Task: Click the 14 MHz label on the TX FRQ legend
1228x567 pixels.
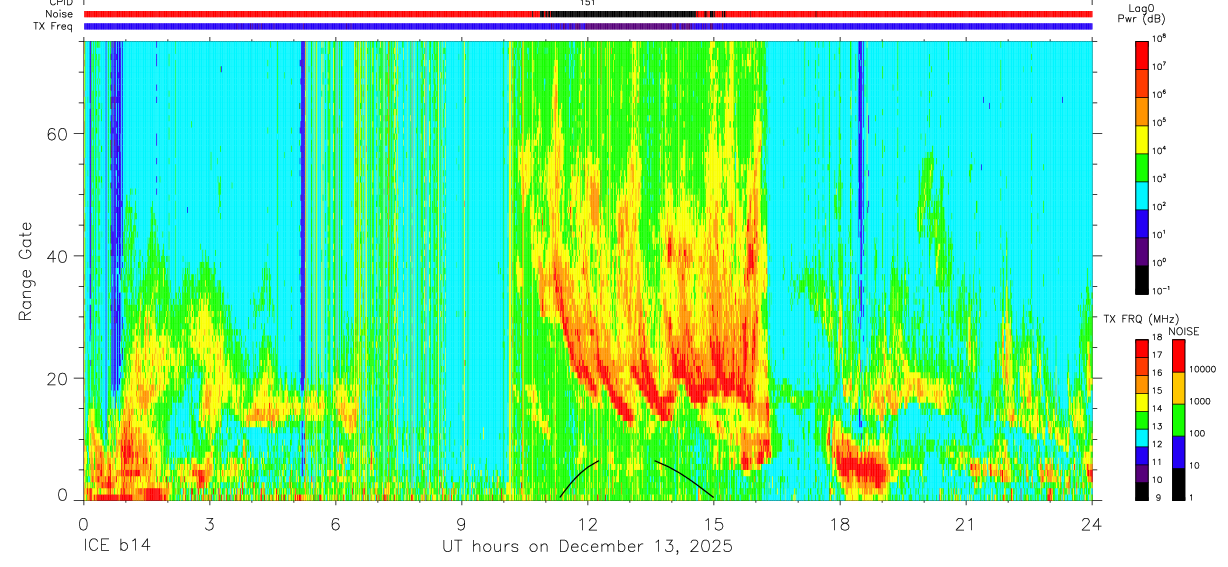Action: (x=1158, y=409)
